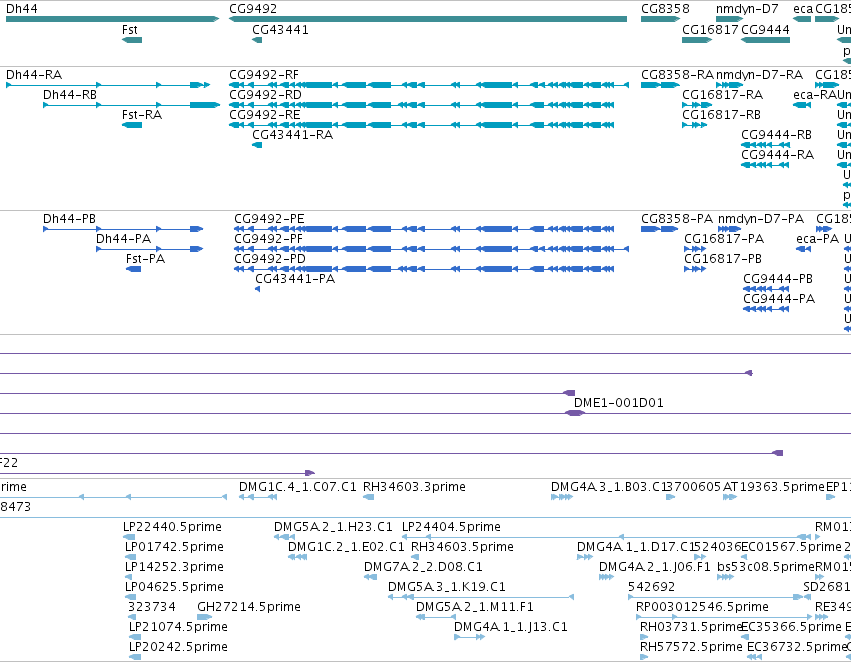851x662 pixels.
Task: Click the LP04625.5prime EST label
Action: pyautogui.click(x=174, y=587)
